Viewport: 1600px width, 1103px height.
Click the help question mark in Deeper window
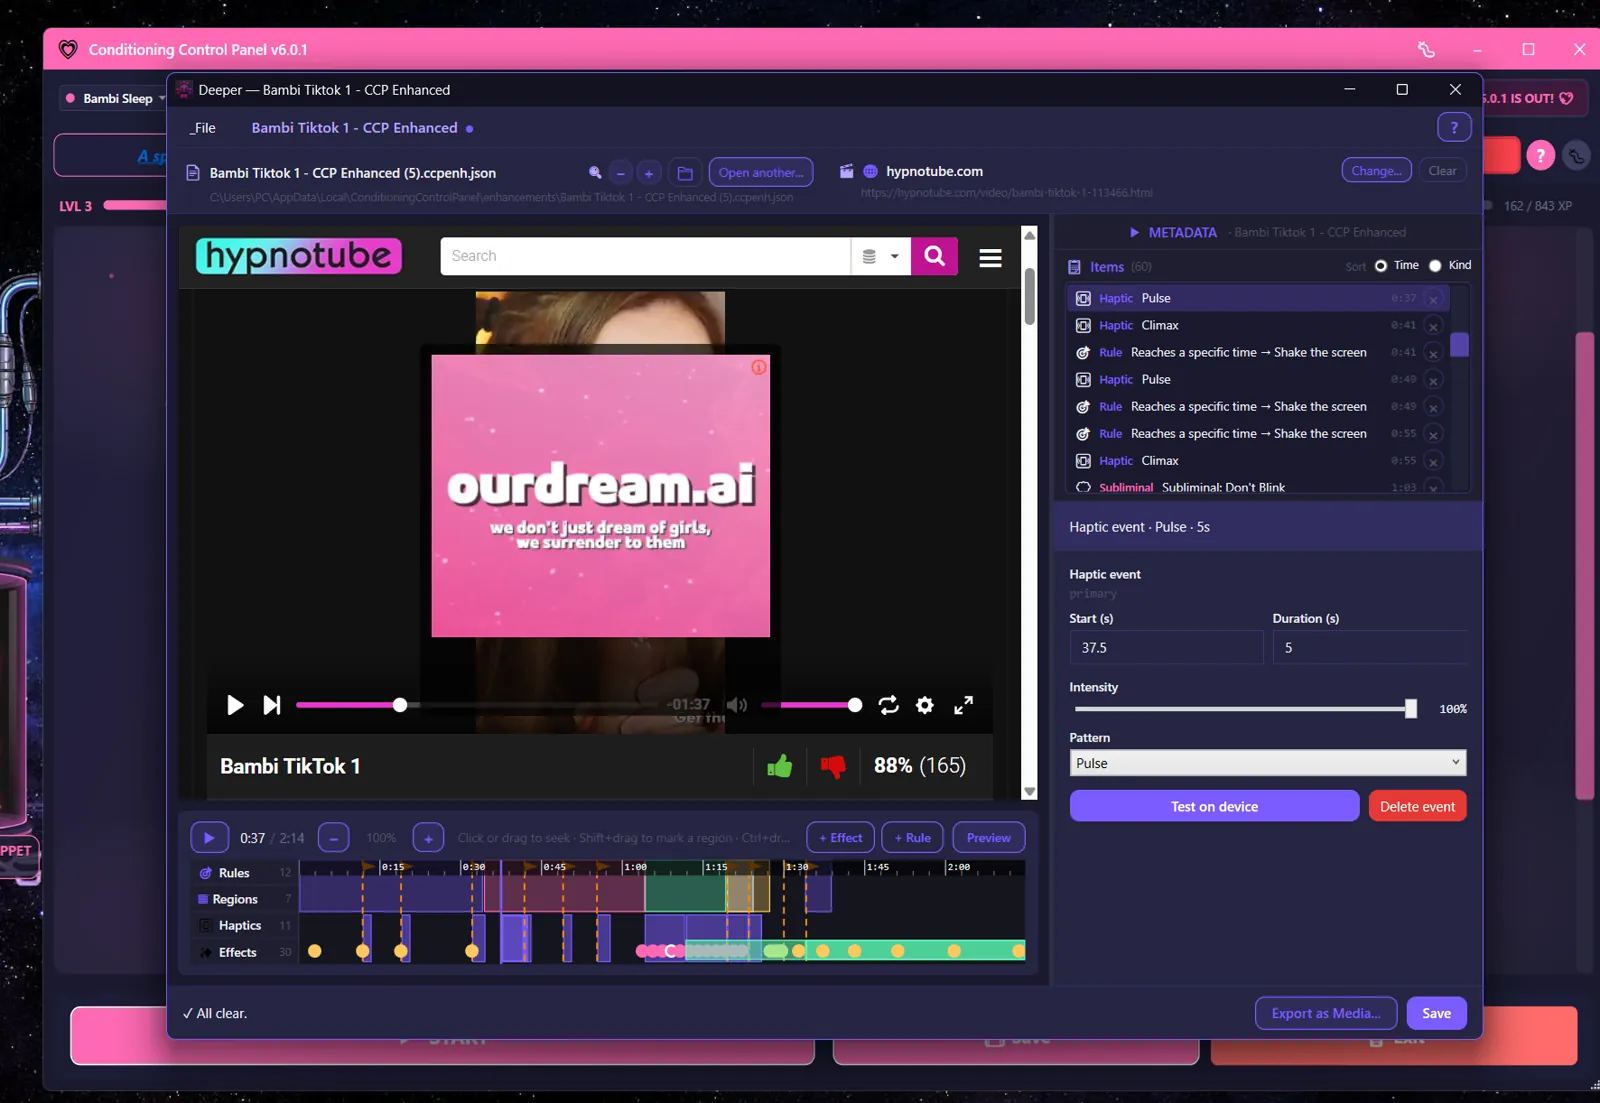[1454, 127]
